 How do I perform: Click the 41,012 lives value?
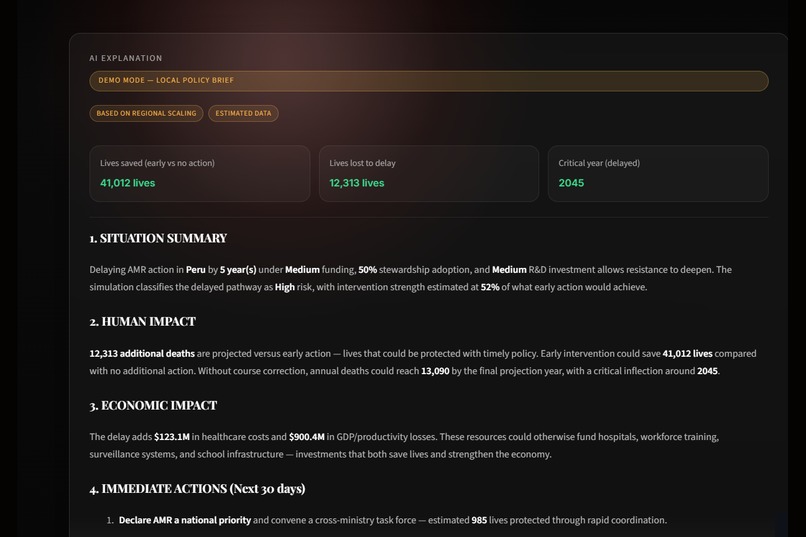point(127,183)
